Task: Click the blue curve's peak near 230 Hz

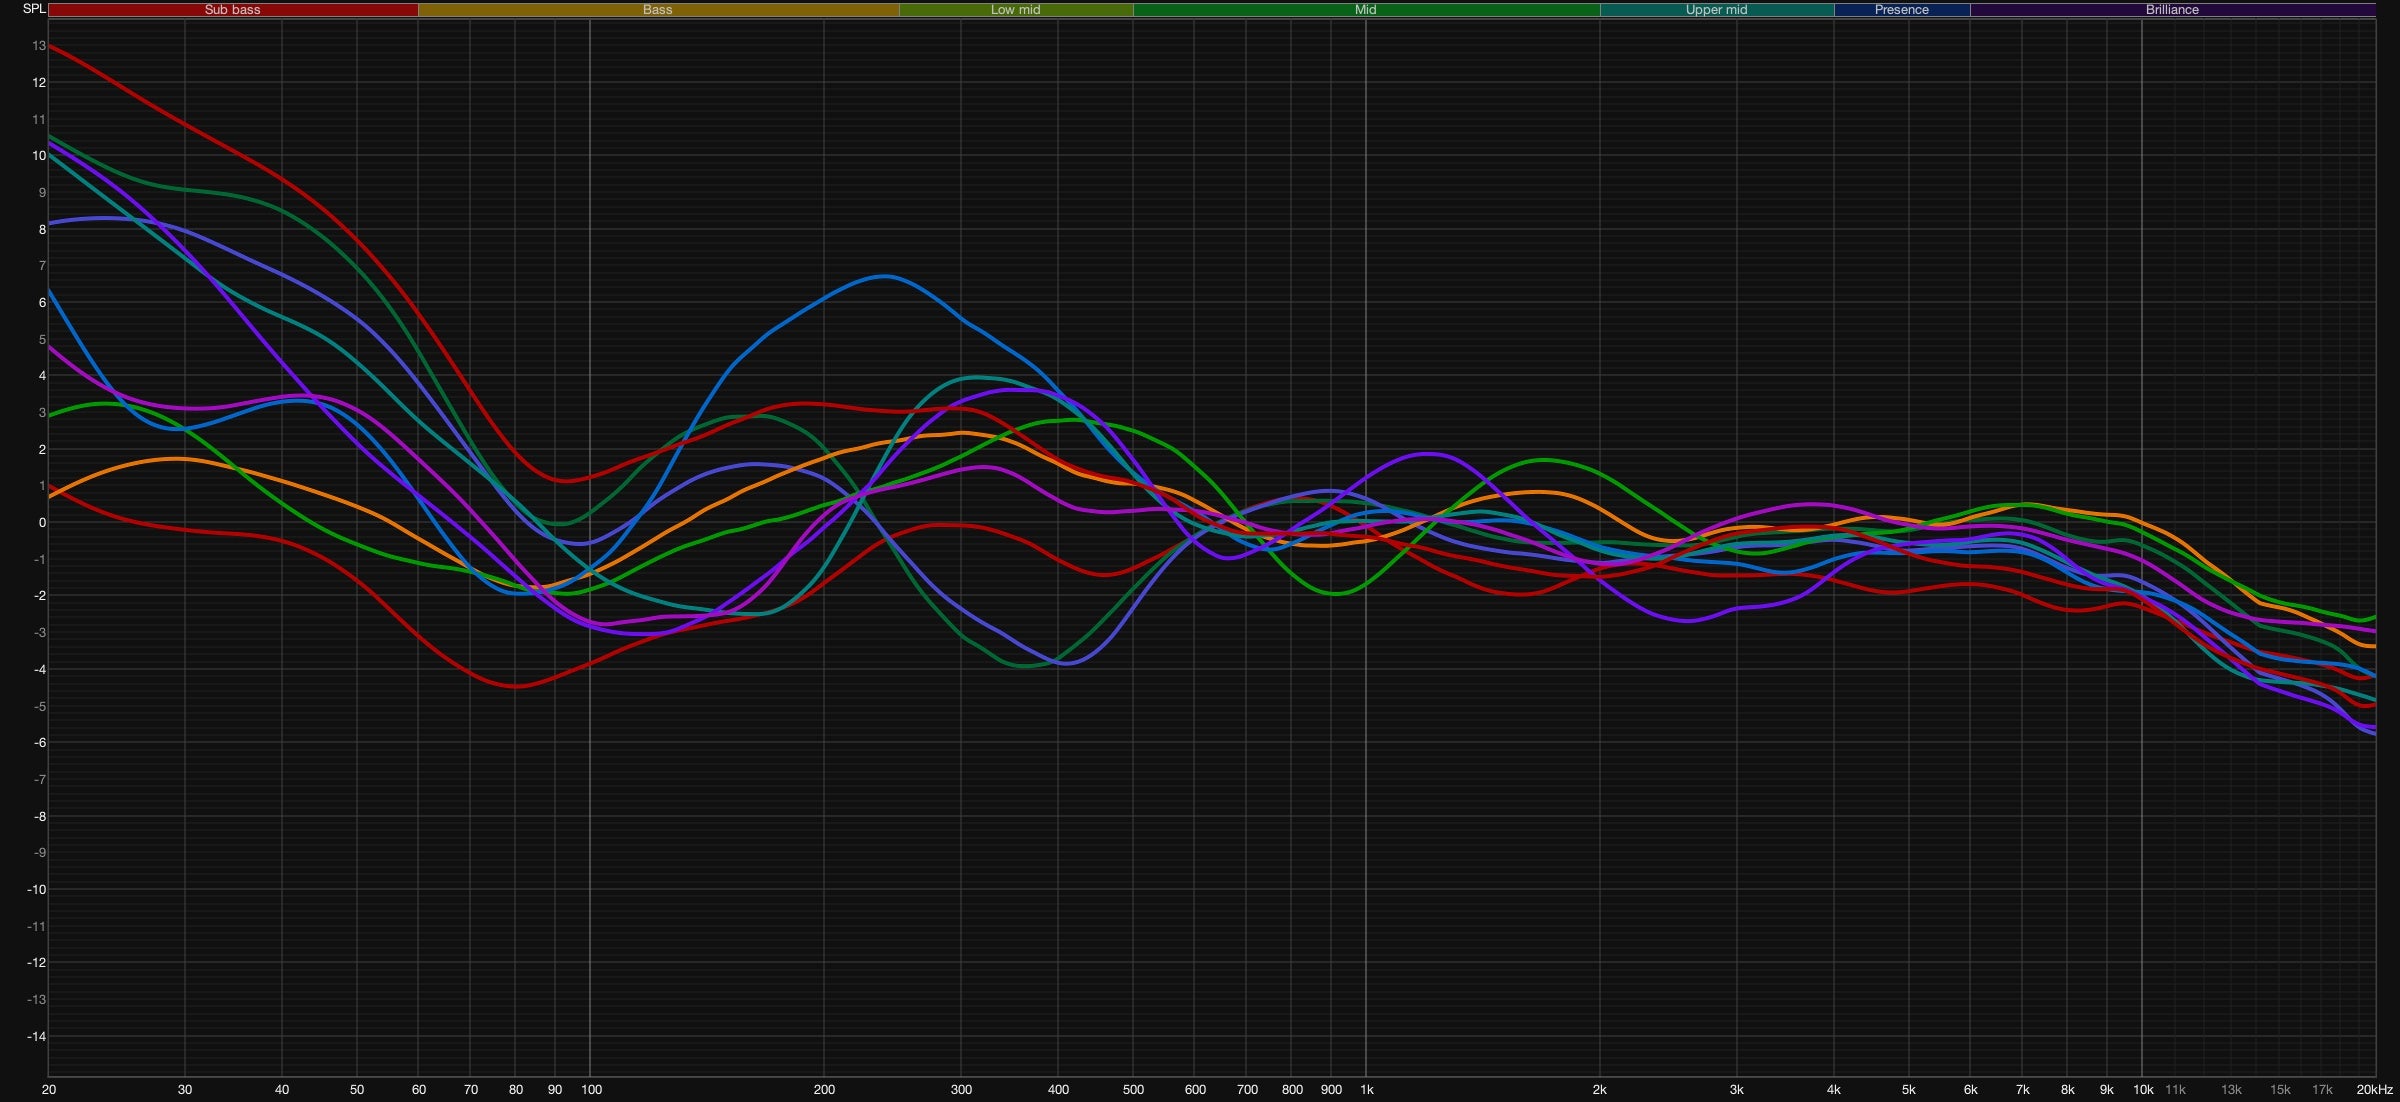Action: (886, 276)
